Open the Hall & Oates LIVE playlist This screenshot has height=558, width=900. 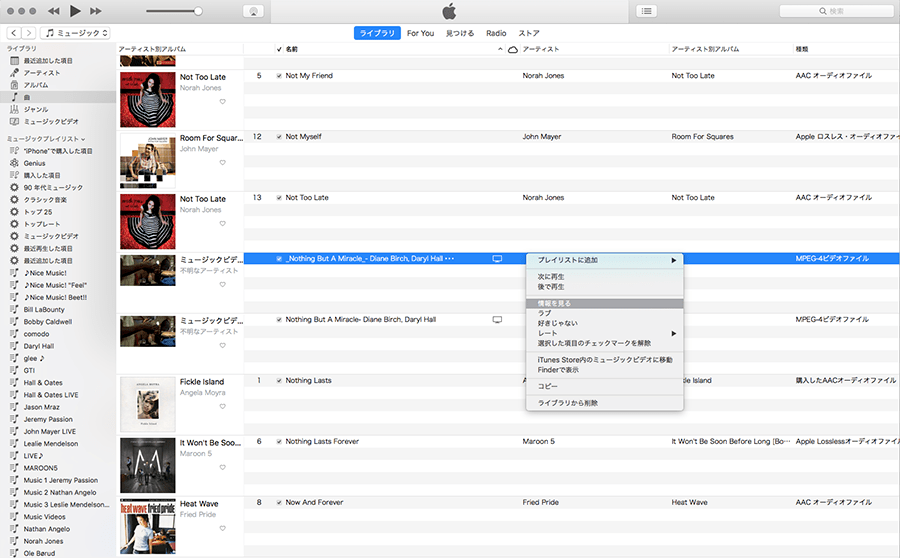coord(51,395)
